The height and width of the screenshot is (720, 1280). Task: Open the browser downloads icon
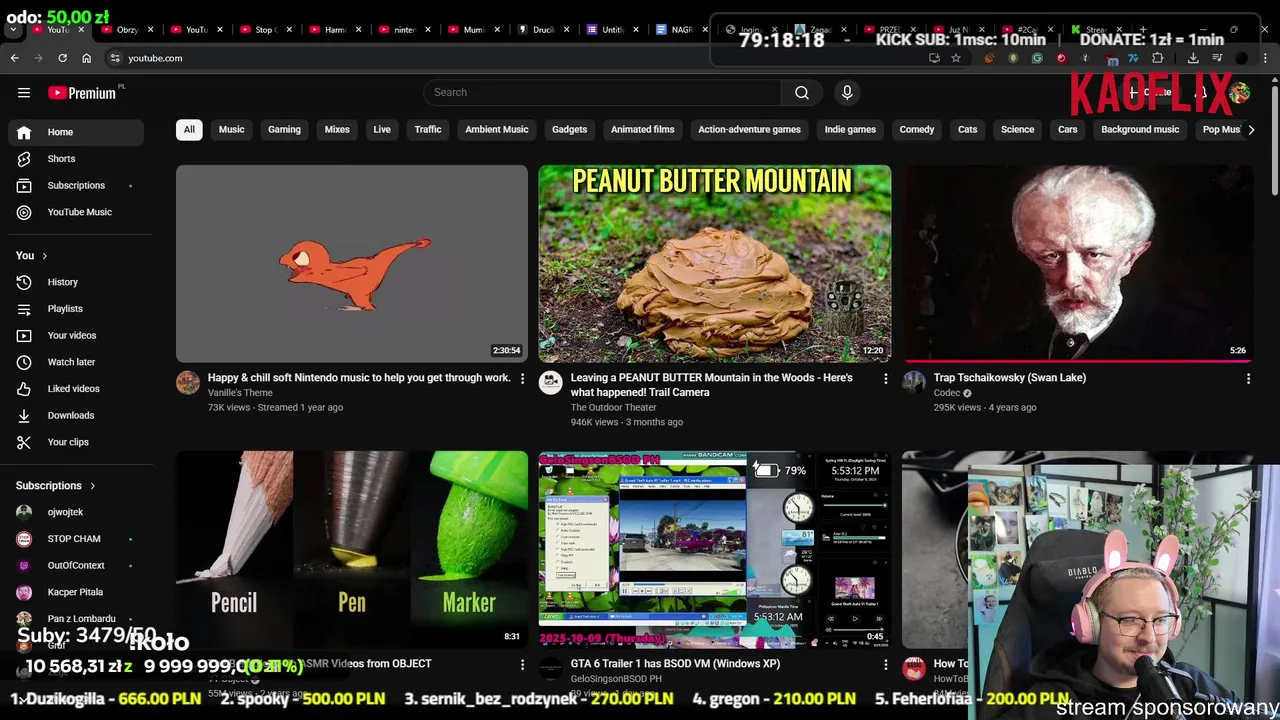coord(1193,58)
